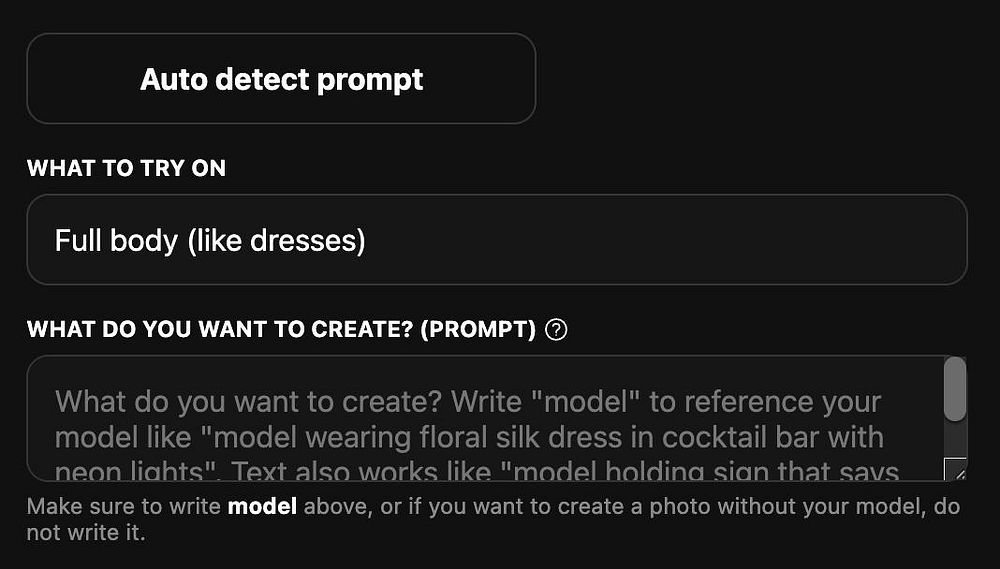Click the textarea resize handle corner
The width and height of the screenshot is (1000, 569).
(x=956, y=470)
